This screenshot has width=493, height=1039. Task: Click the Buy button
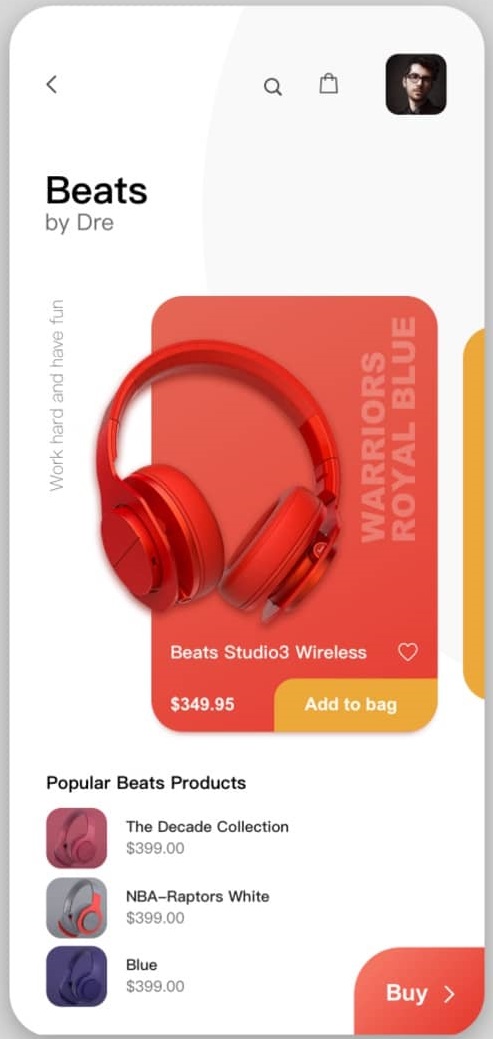420,991
